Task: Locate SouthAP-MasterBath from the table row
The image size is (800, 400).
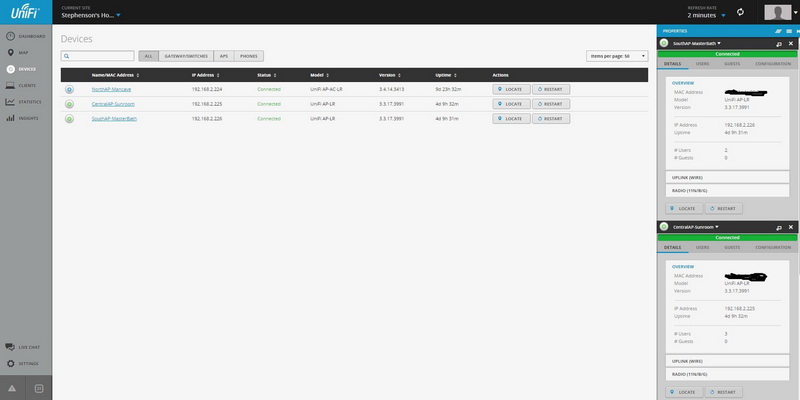Action: [511, 119]
